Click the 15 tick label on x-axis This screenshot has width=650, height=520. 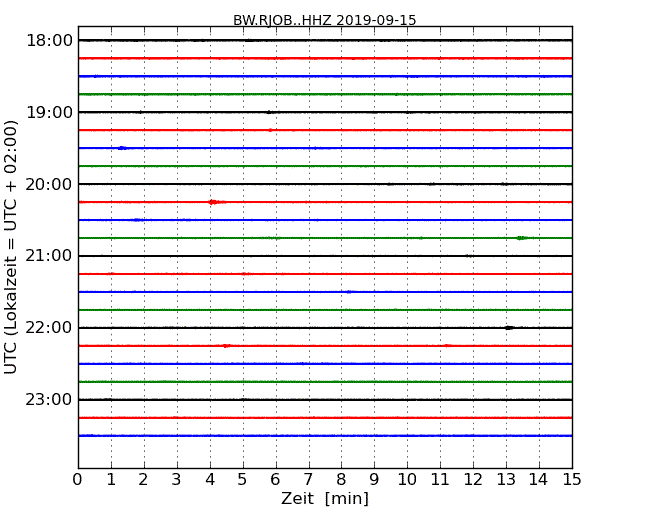[572, 480]
